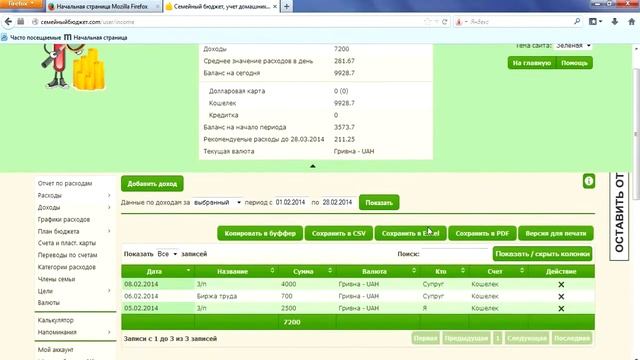Open the Начальная страница bookmark

pyautogui.click(x=96, y=38)
